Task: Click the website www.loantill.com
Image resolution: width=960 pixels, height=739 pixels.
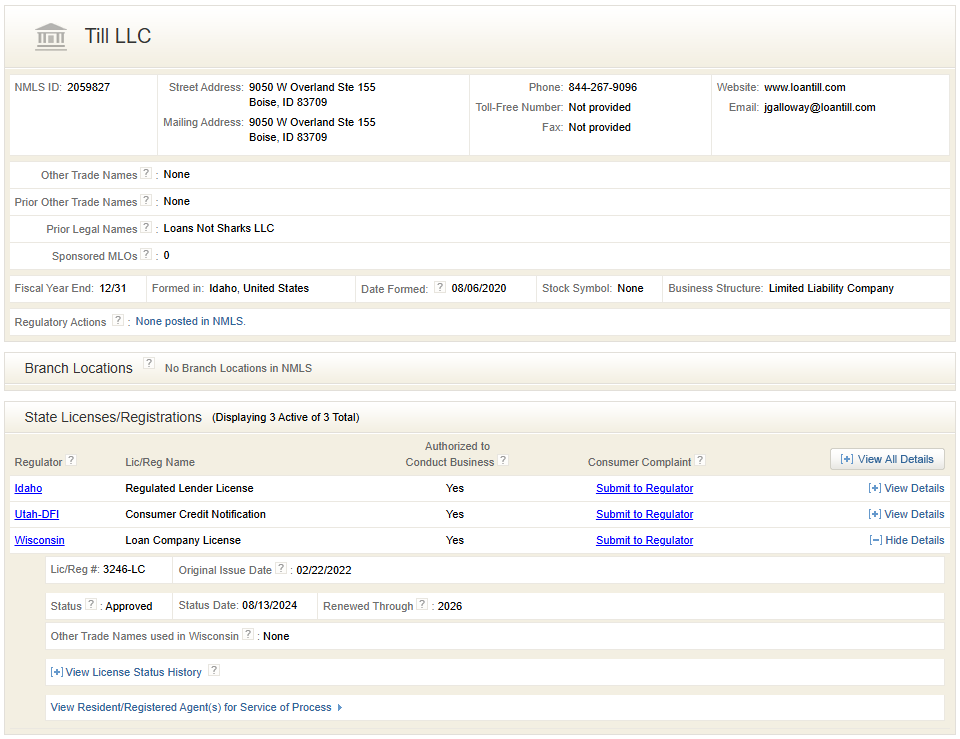Action: click(804, 87)
